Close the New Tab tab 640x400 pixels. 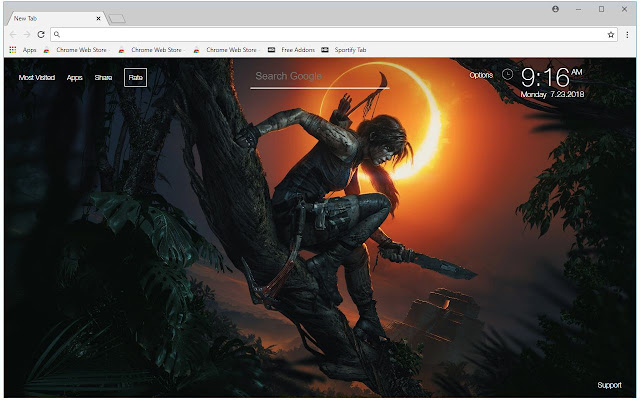pos(98,18)
